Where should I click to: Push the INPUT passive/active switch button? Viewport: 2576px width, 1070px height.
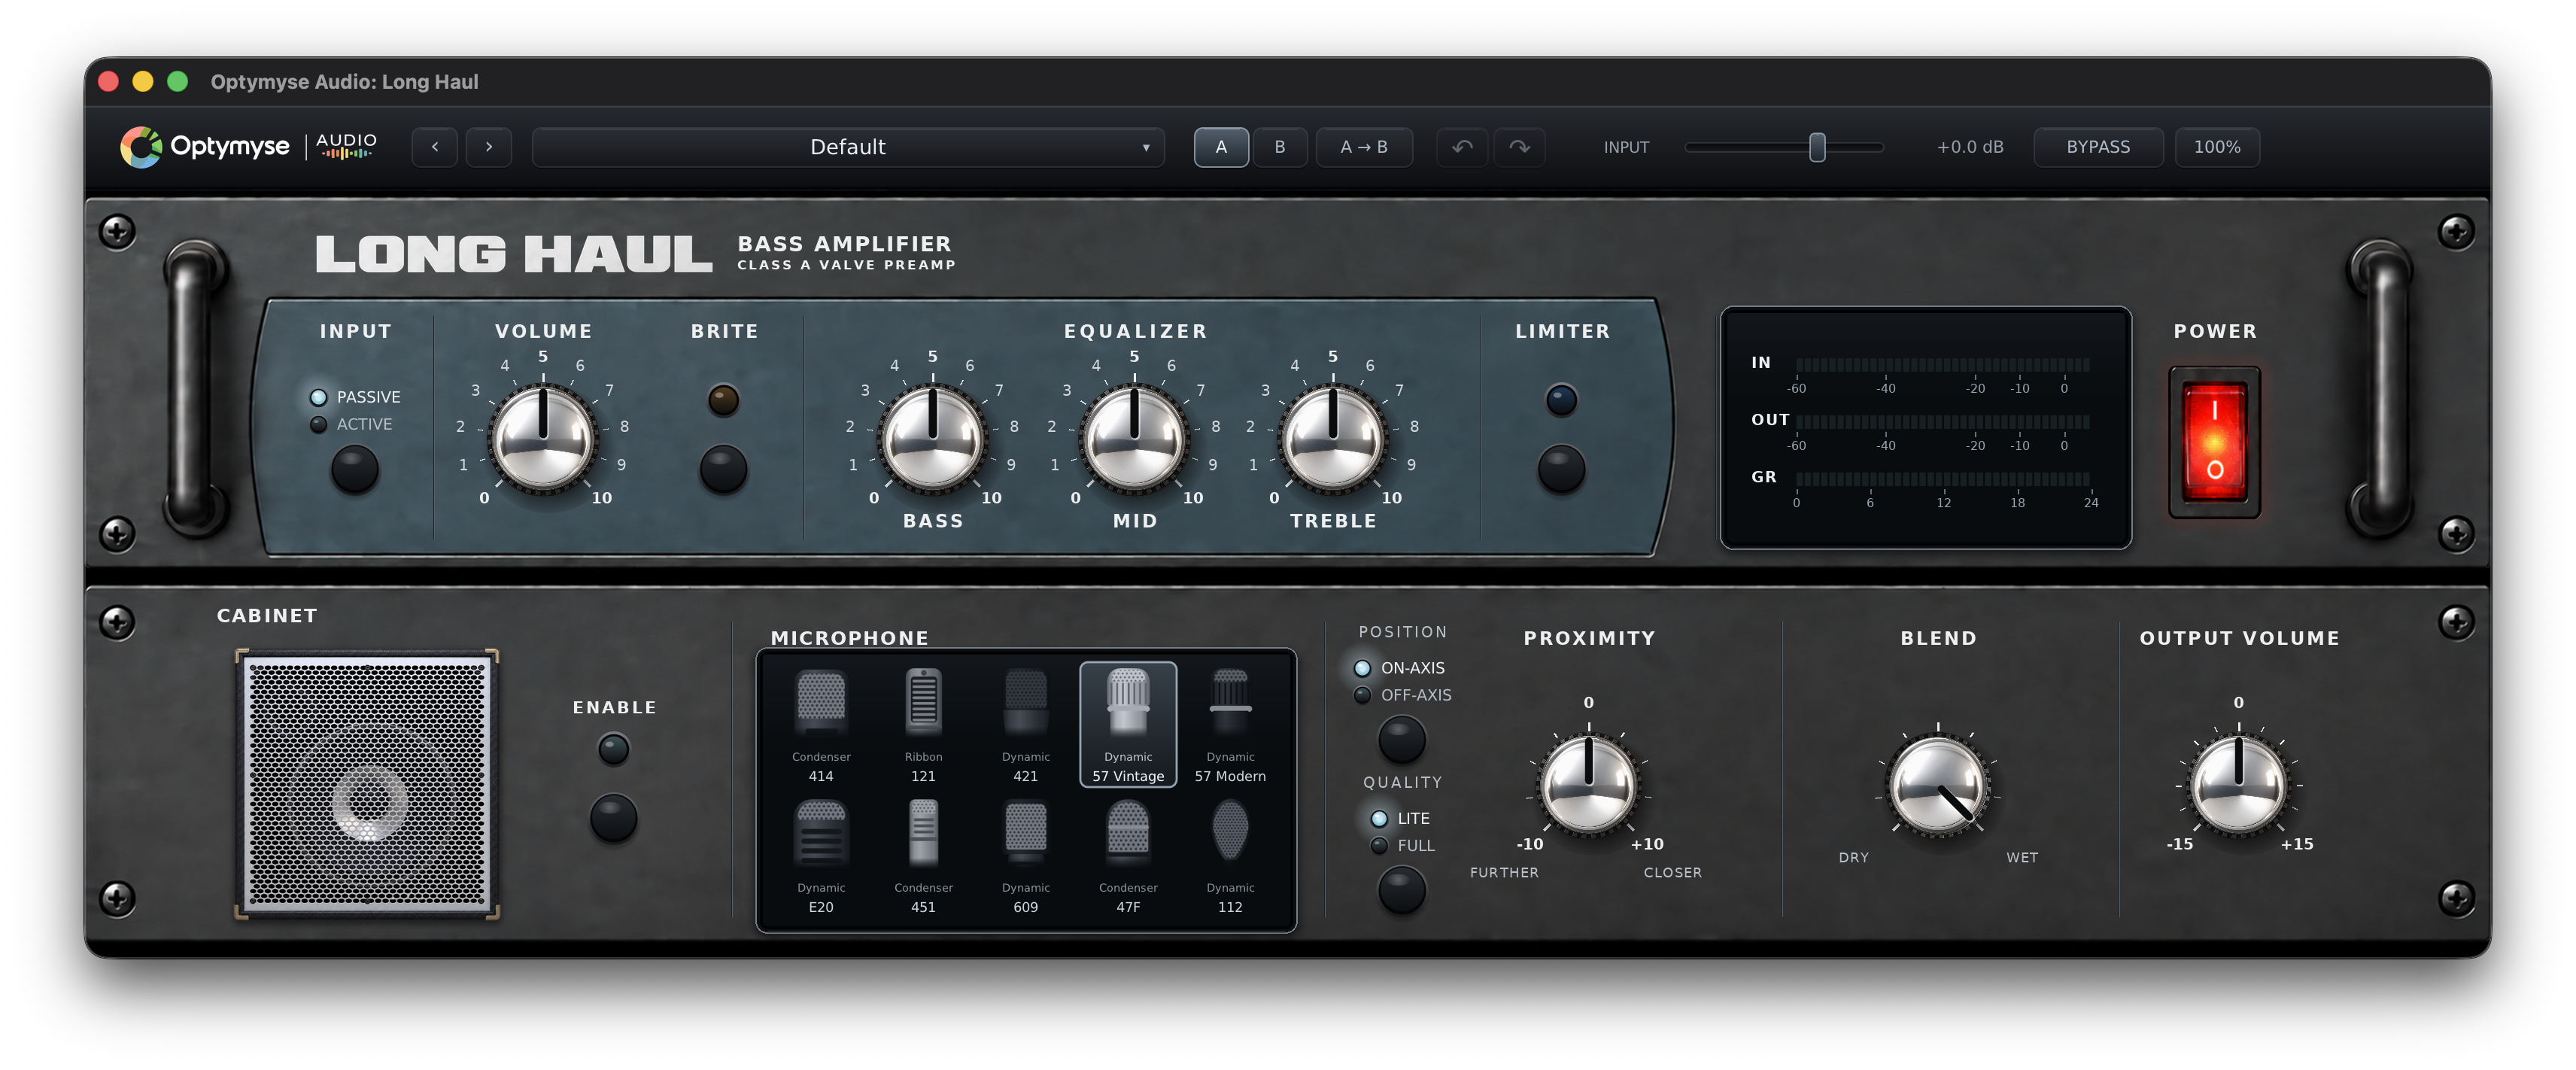point(354,469)
